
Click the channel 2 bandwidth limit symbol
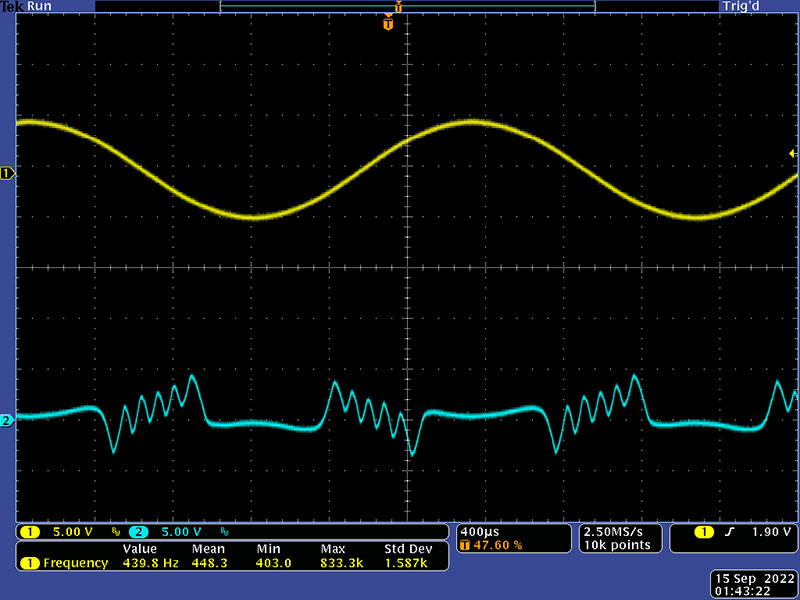(x=224, y=532)
